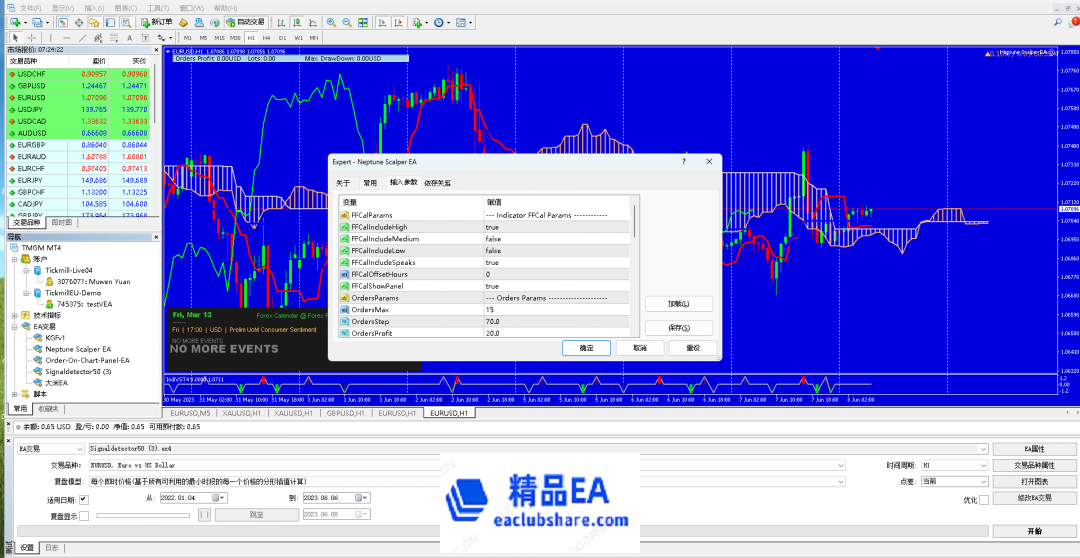Screen dimensions: 1080x558
Task: Expand the 技术指标 (Indicators) tree node
Action: (x=15, y=315)
